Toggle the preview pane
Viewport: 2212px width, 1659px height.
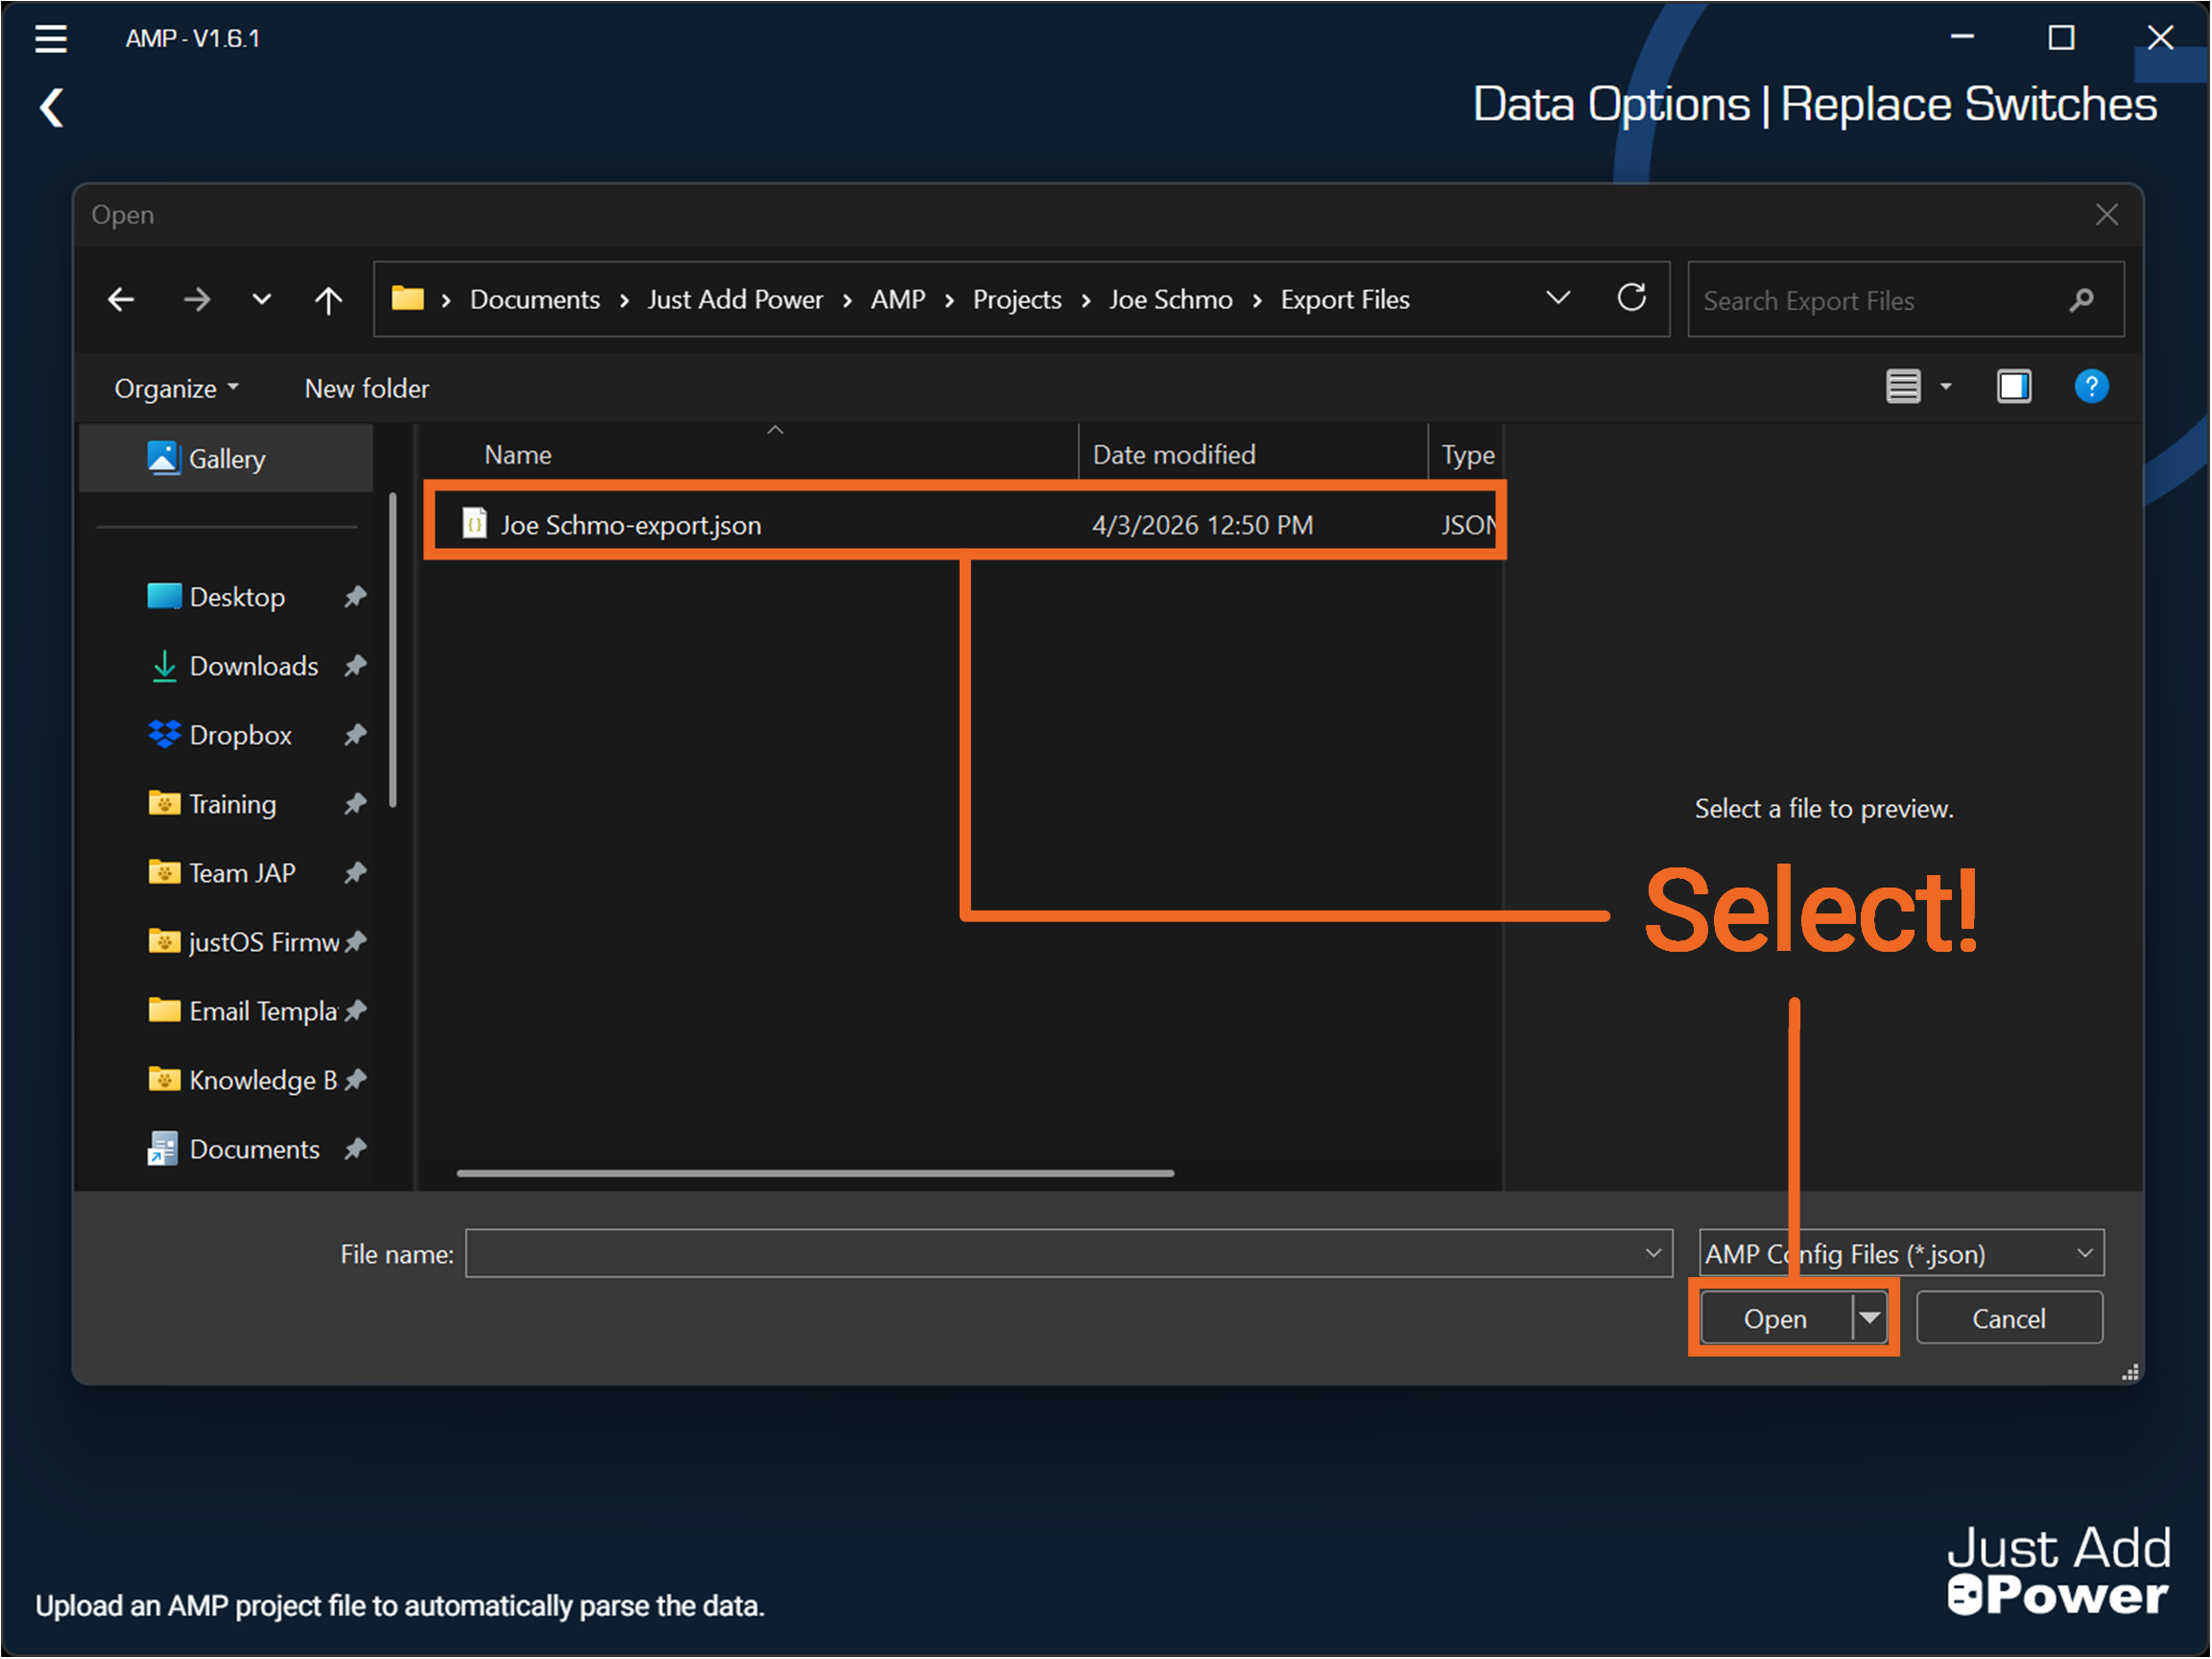point(2013,386)
